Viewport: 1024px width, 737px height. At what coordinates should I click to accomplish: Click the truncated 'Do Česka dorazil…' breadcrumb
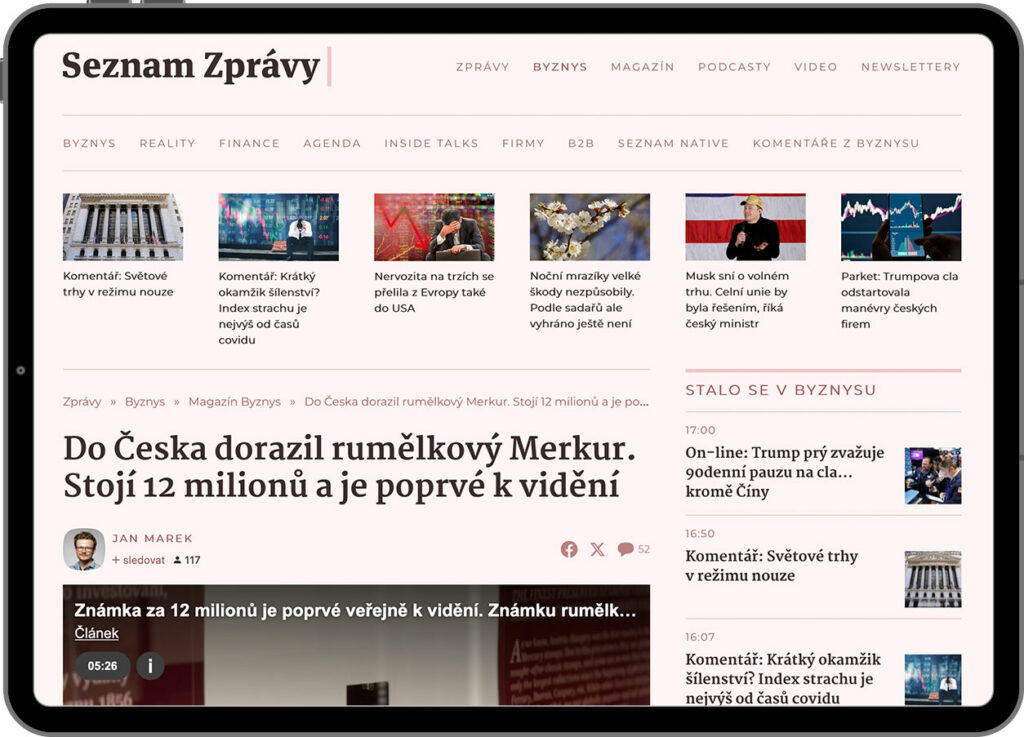tap(477, 401)
